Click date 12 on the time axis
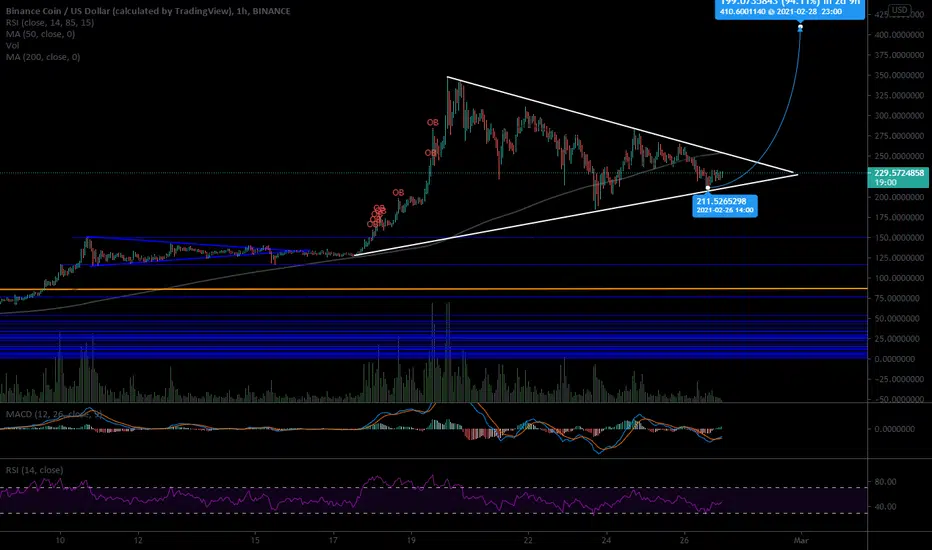The height and width of the screenshot is (550, 932). [x=138, y=540]
